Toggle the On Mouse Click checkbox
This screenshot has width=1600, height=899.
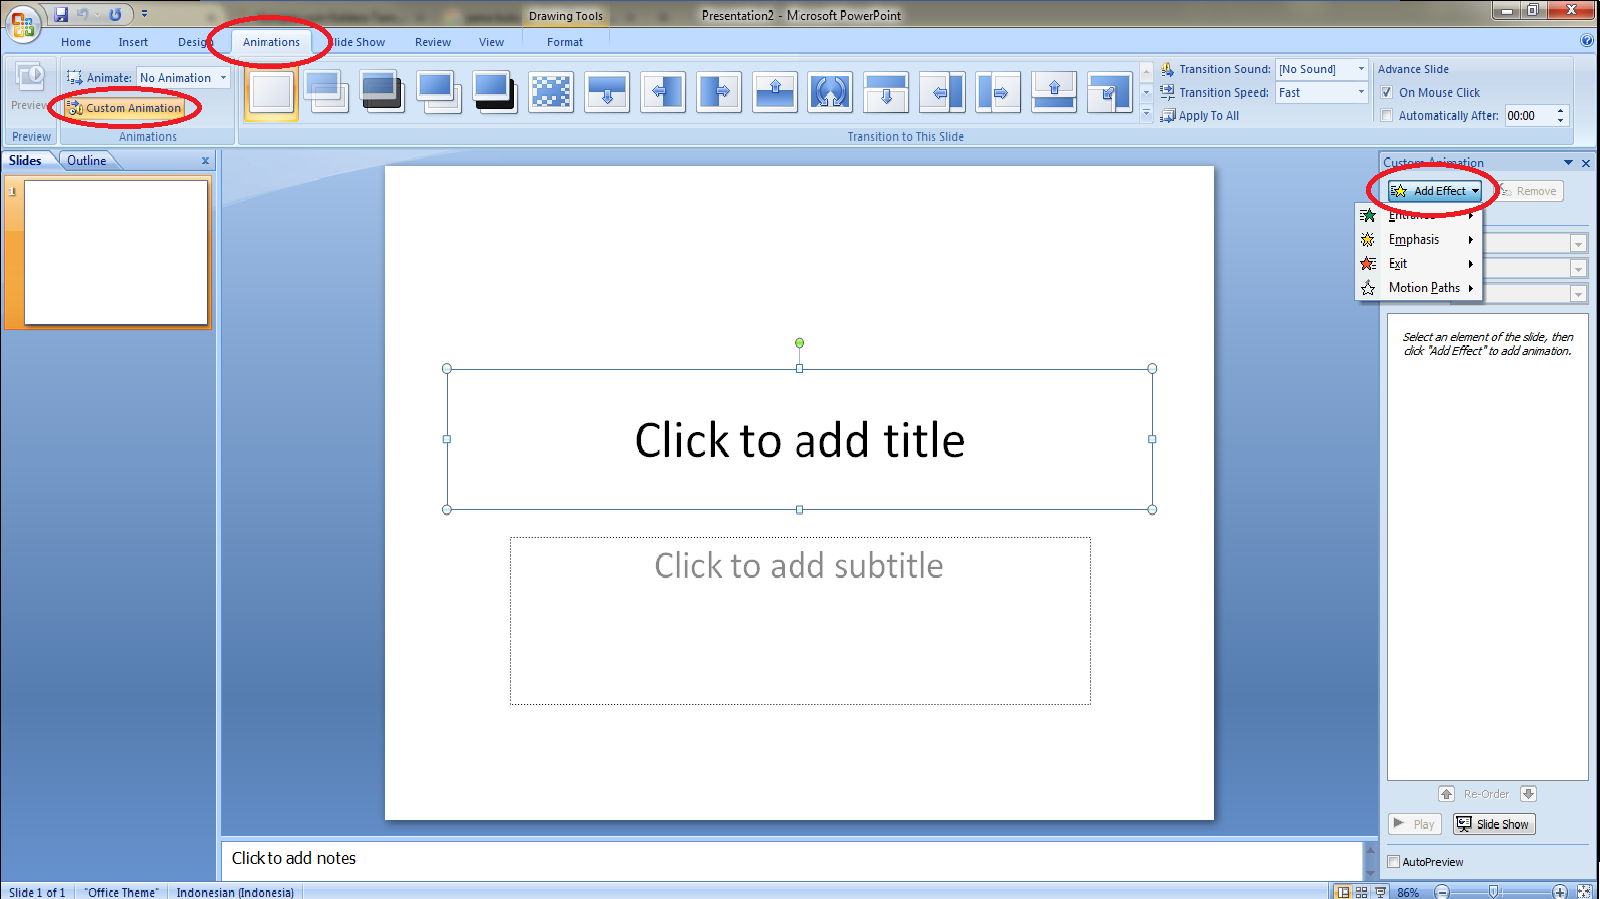click(1387, 93)
